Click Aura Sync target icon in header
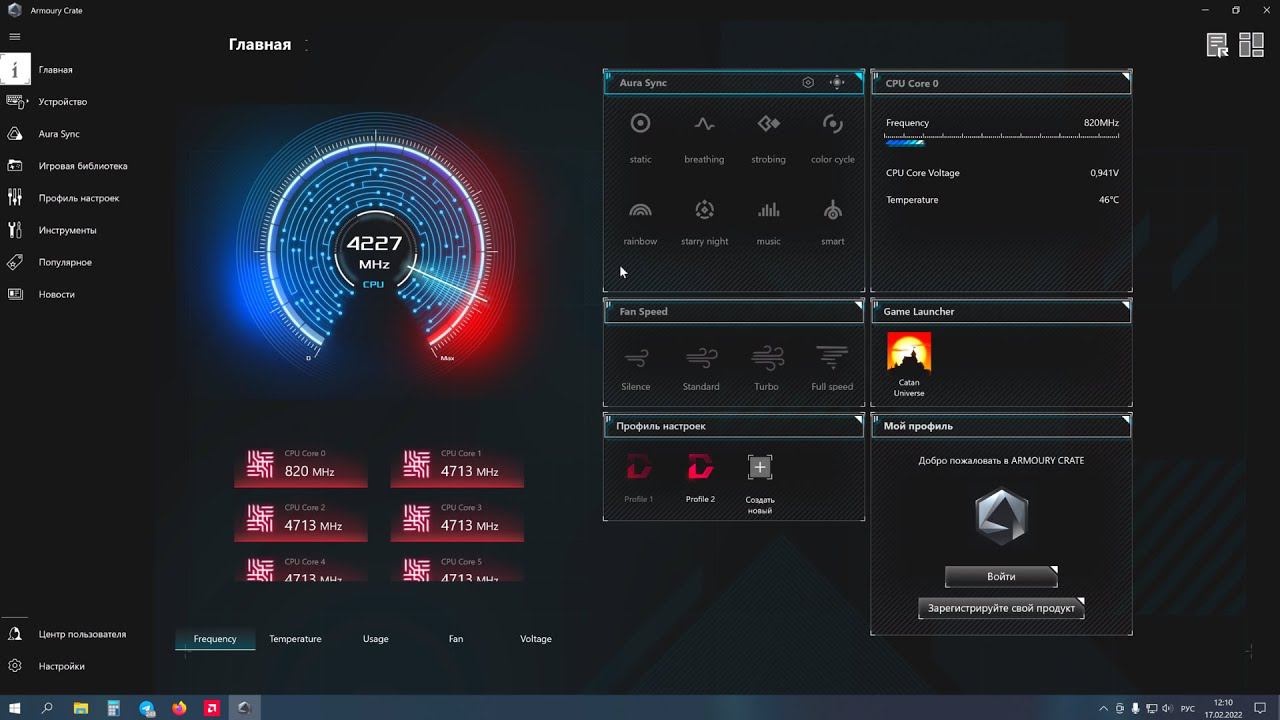Screen dimensions: 1280x720 [x=838, y=83]
